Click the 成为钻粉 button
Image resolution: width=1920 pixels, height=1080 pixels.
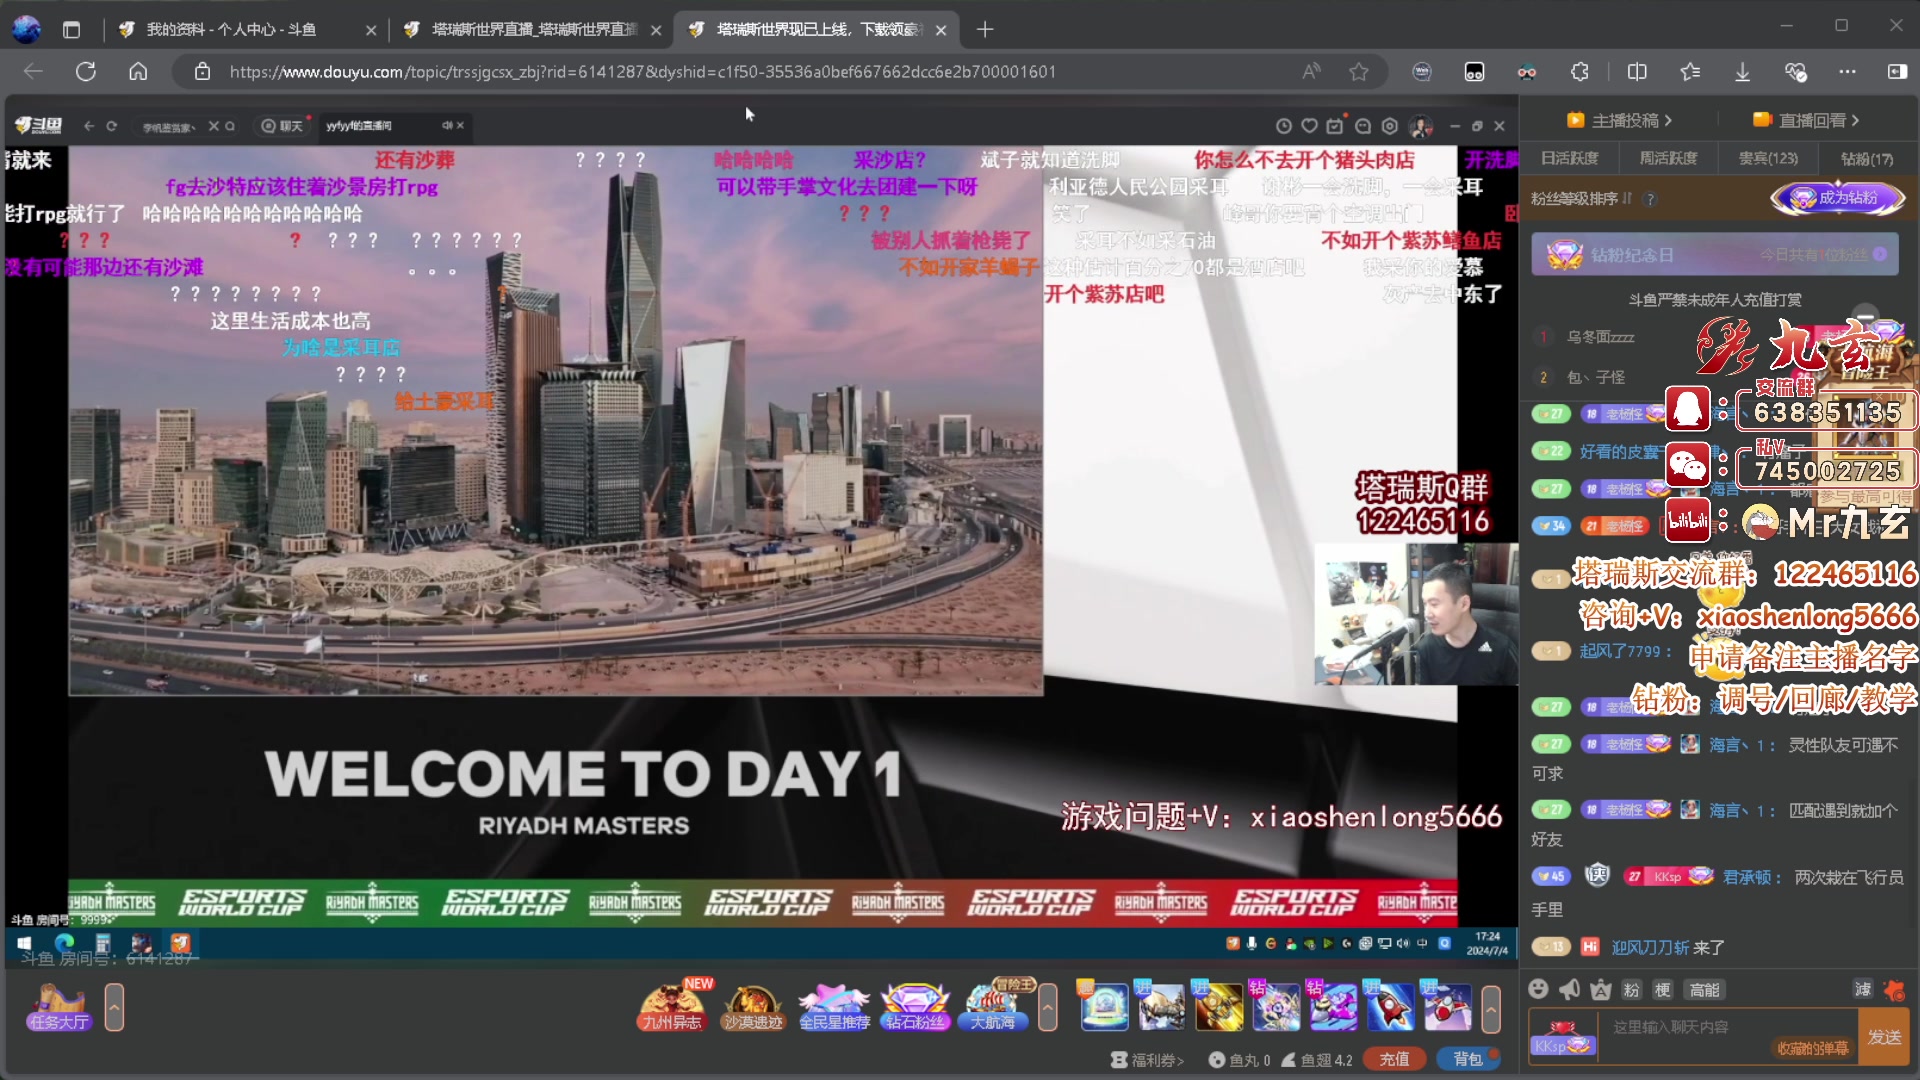coord(1838,198)
